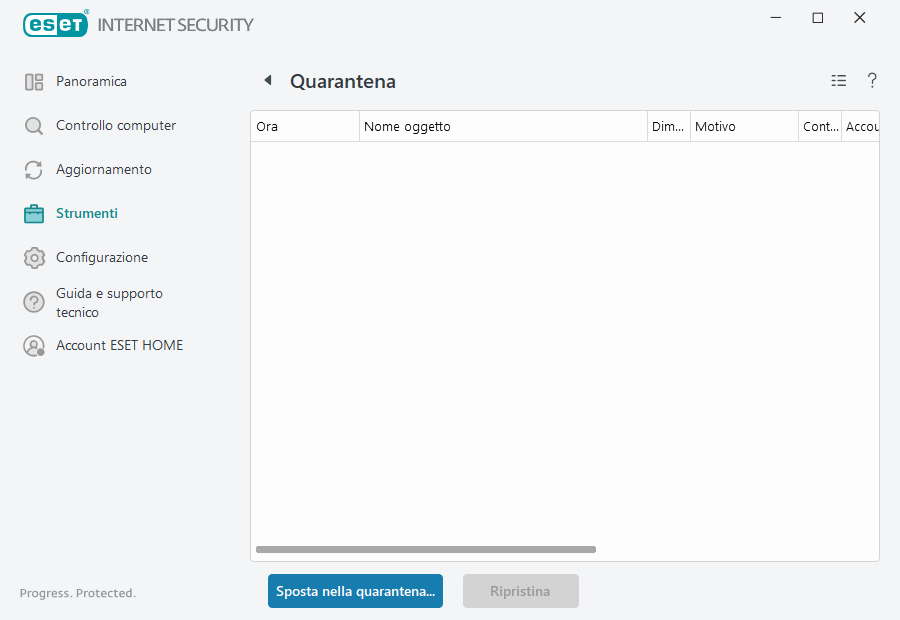Screen dimensions: 900x620
Task: Navigate back using the arrow beside Quarantena
Action: click(267, 79)
